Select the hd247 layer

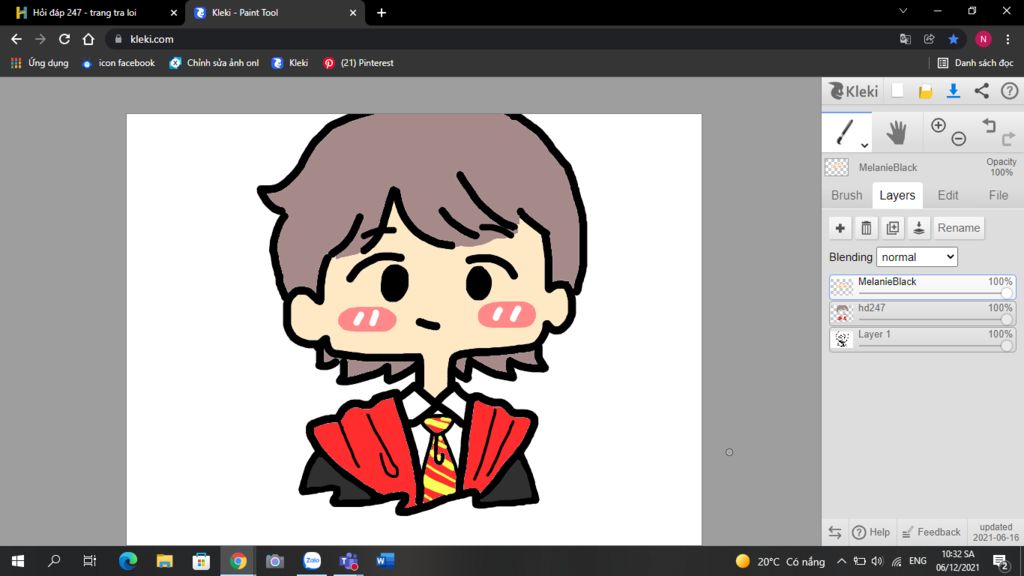(922, 313)
